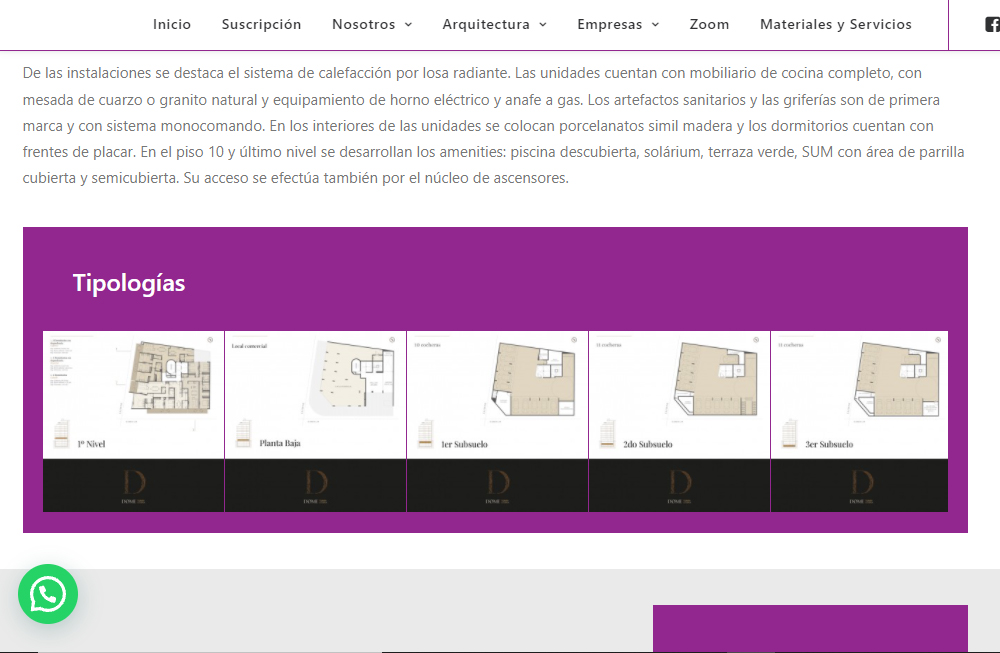This screenshot has width=1000, height=653.
Task: Select Zoom in the navigation bar
Action: point(709,24)
